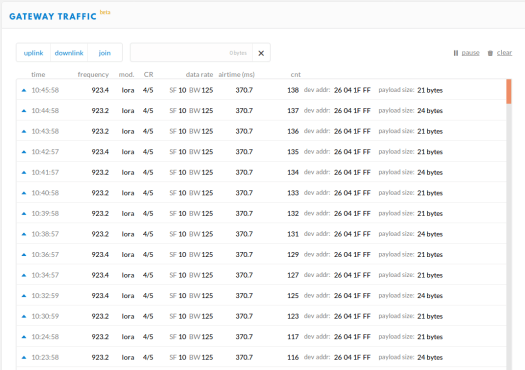Expand uplink arrow of 10:42:57 row
The height and width of the screenshot is (370, 525).
click(x=24, y=152)
